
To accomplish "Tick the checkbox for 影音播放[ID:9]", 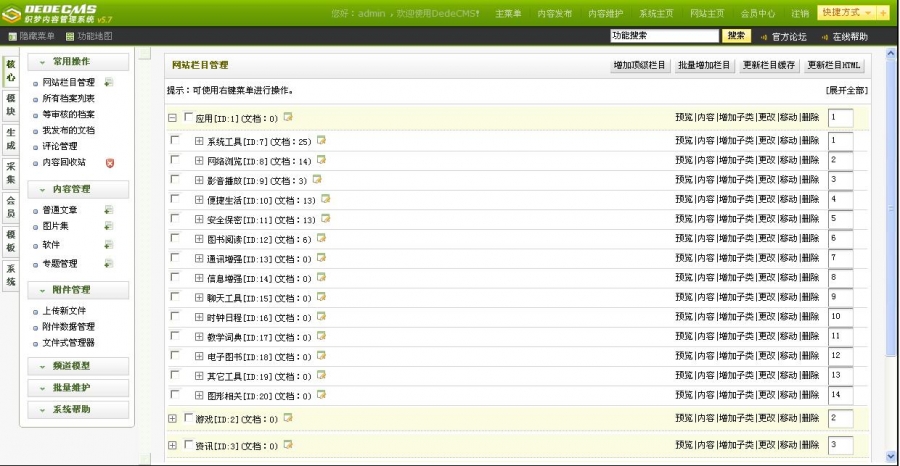I will [175, 179].
